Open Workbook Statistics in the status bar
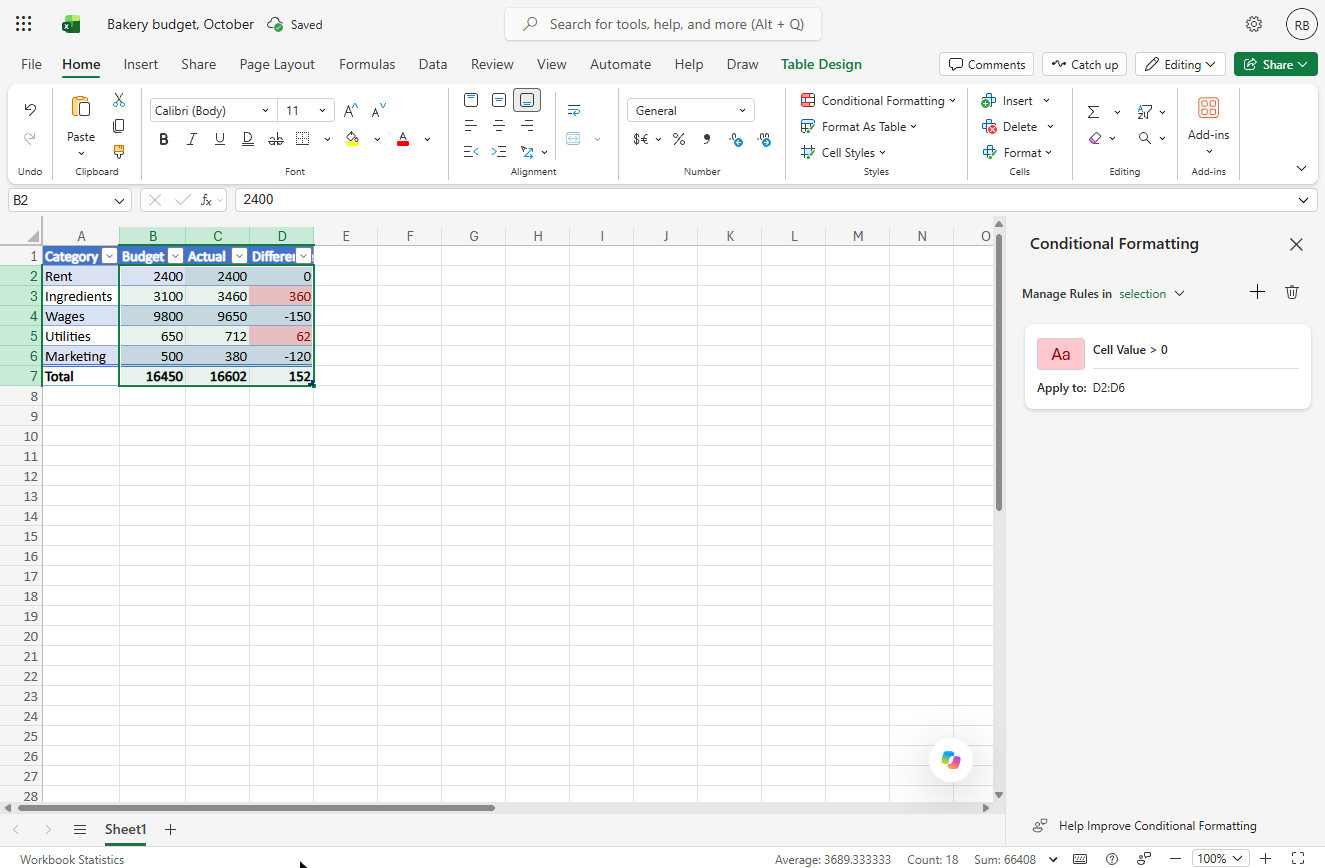1325x868 pixels. (x=72, y=859)
